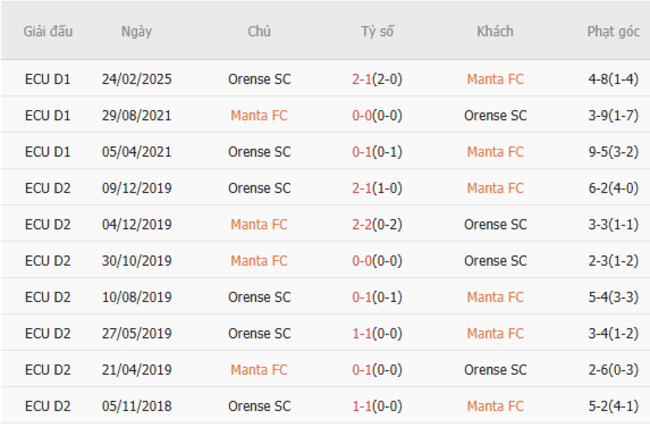
Task: Open the 2-1 score on 24/02/2025
Action: point(363,79)
